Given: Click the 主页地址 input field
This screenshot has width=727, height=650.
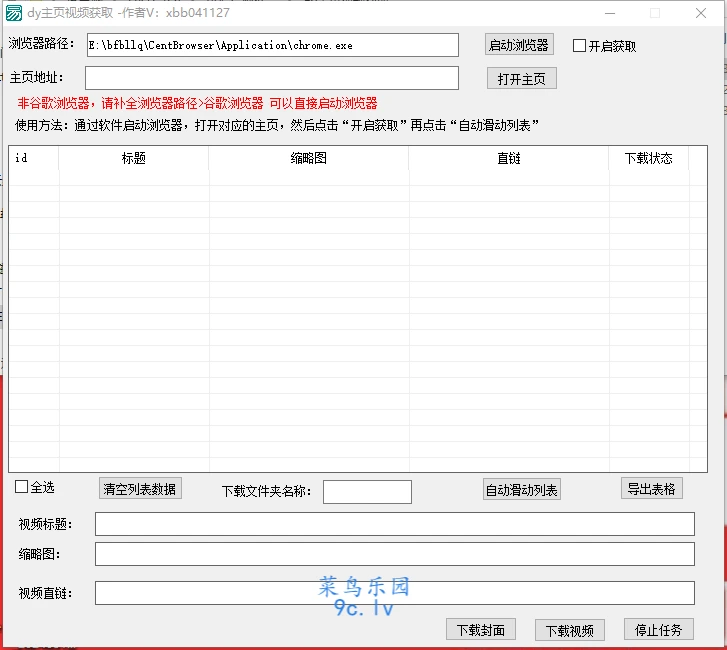Looking at the screenshot, I should click(272, 78).
